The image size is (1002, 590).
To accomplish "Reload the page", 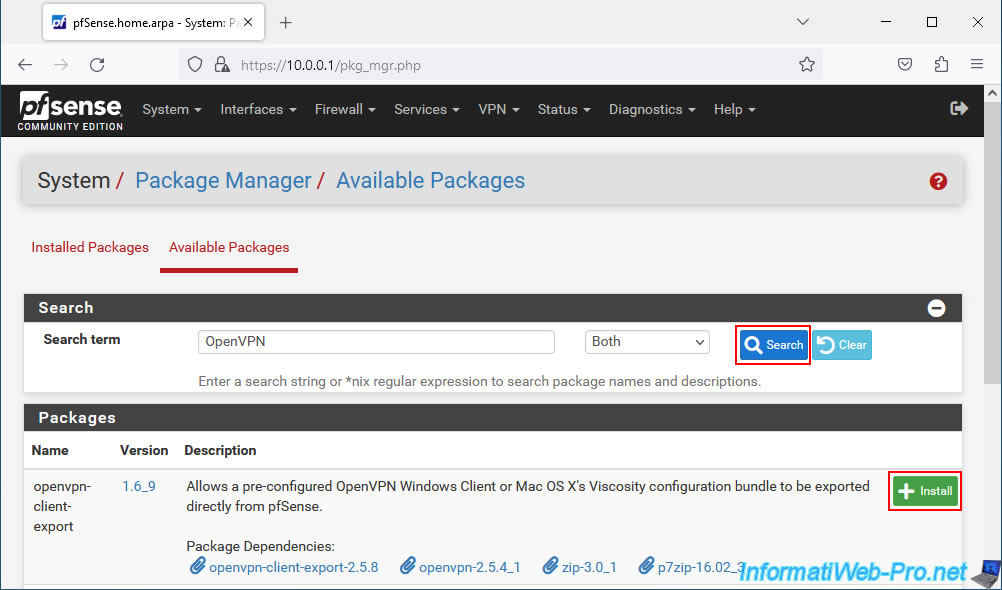I will 97,65.
